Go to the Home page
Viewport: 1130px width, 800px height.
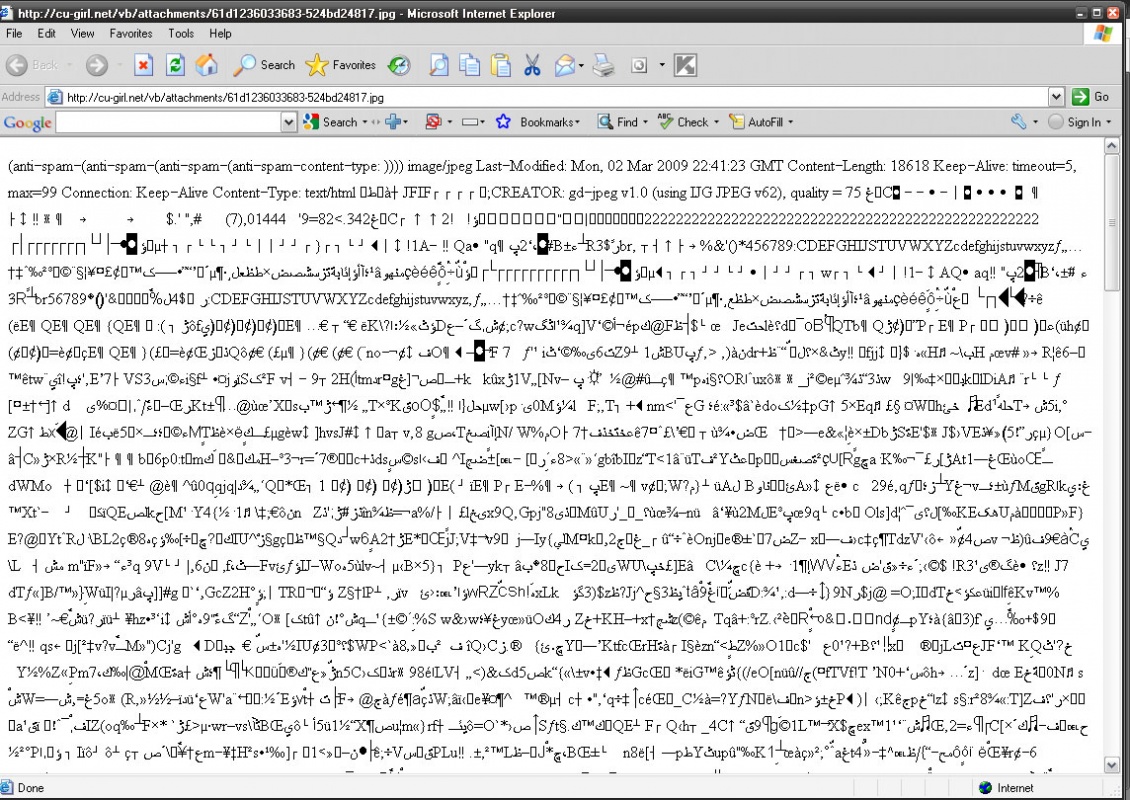207,65
